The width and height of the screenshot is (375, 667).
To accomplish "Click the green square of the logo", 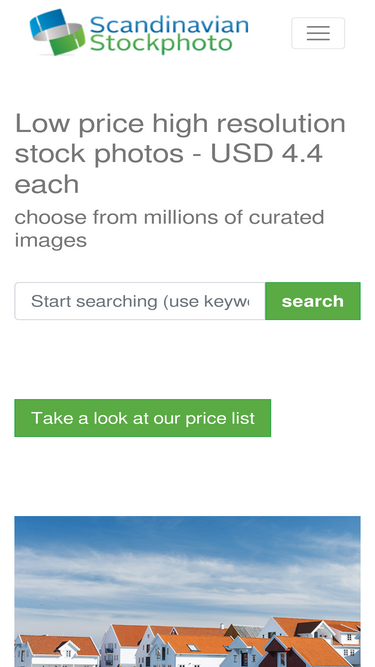I will [68, 41].
